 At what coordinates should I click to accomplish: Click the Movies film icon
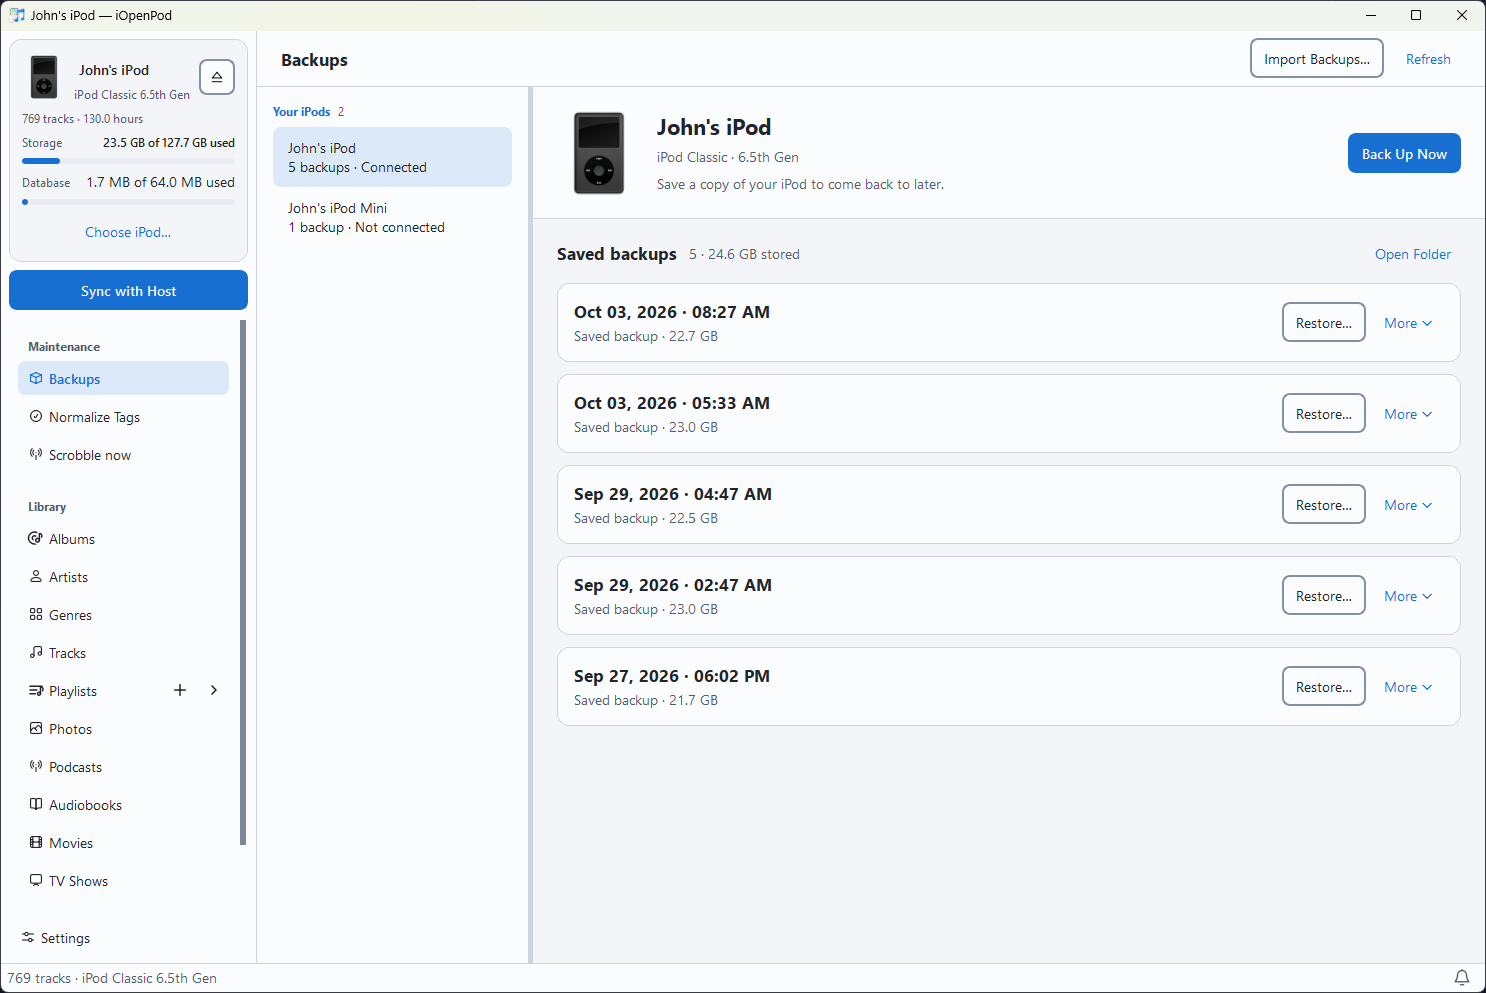36,843
